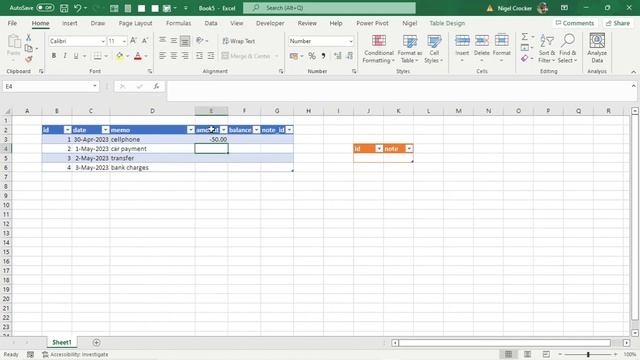
Task: Click the Insert Function fx icon
Action: click(156, 87)
